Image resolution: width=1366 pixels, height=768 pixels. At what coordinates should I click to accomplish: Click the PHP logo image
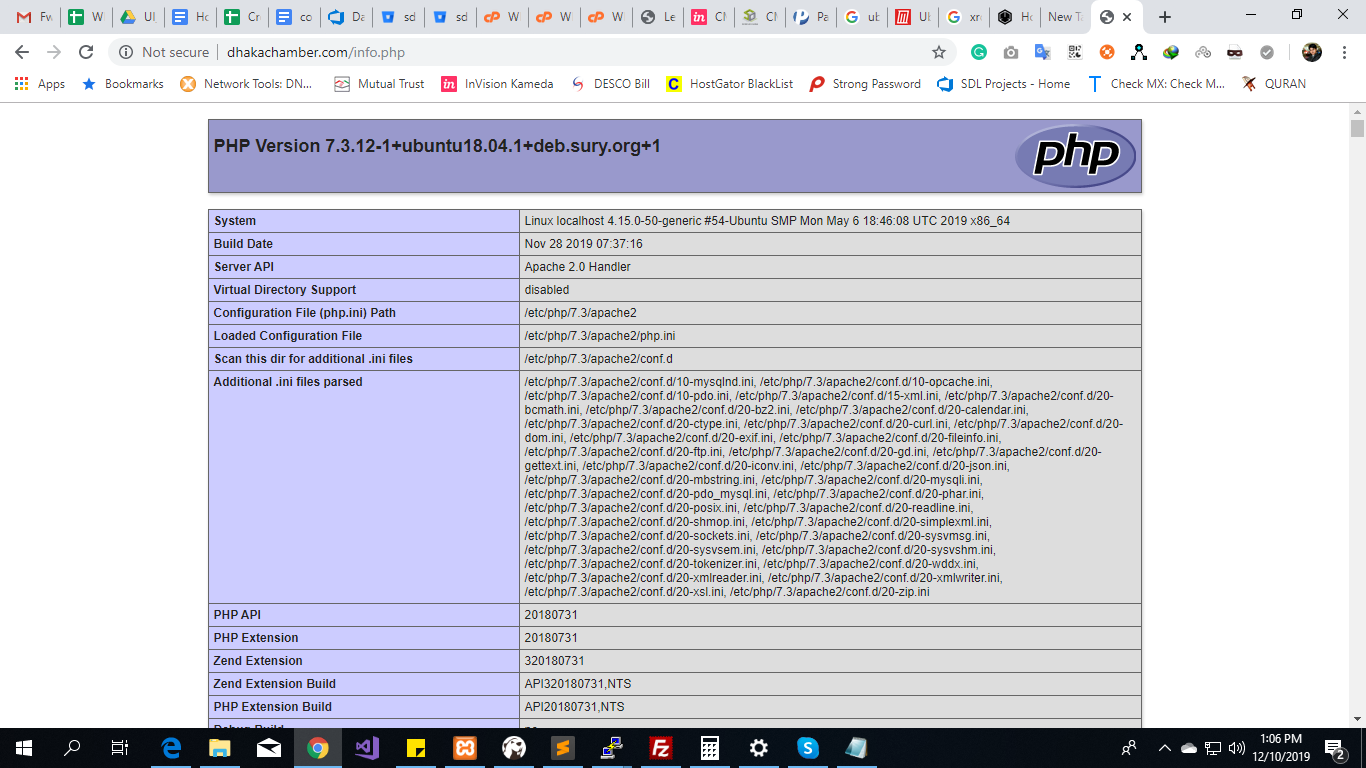1075,156
